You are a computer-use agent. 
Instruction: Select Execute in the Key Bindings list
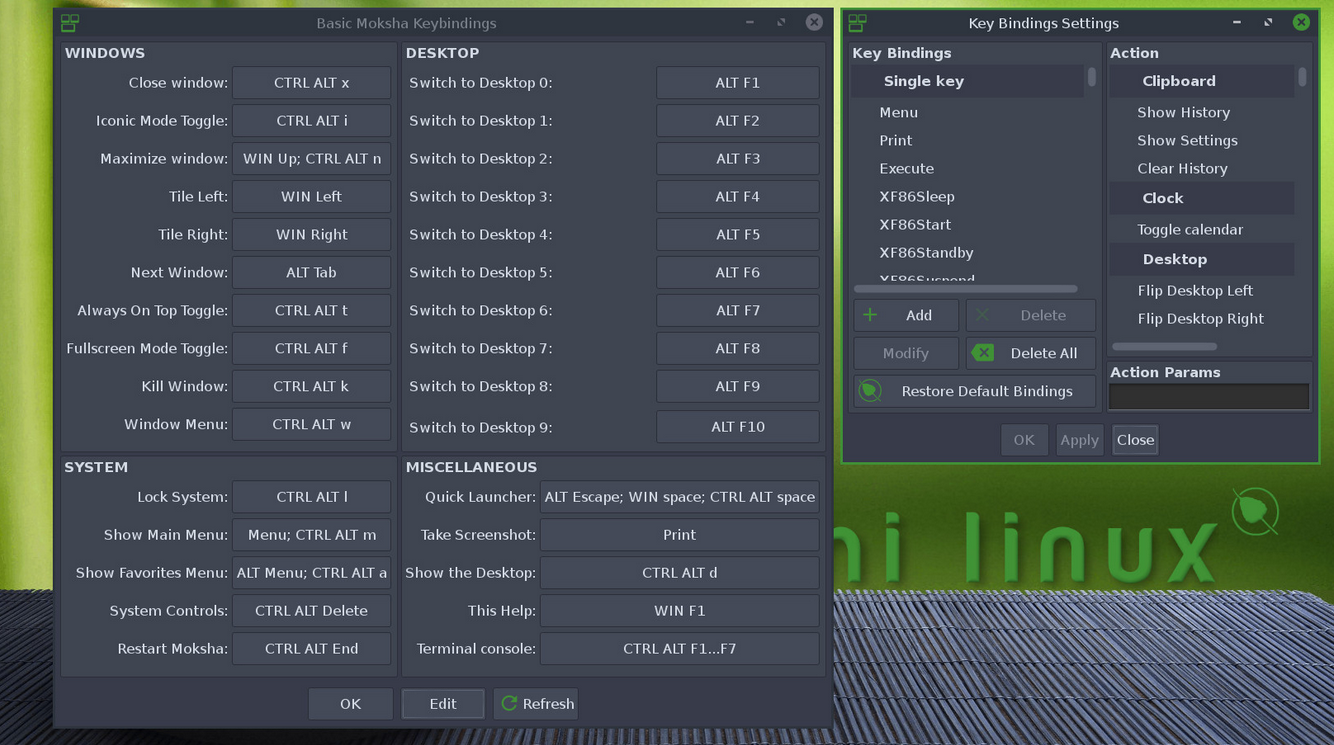point(967,169)
